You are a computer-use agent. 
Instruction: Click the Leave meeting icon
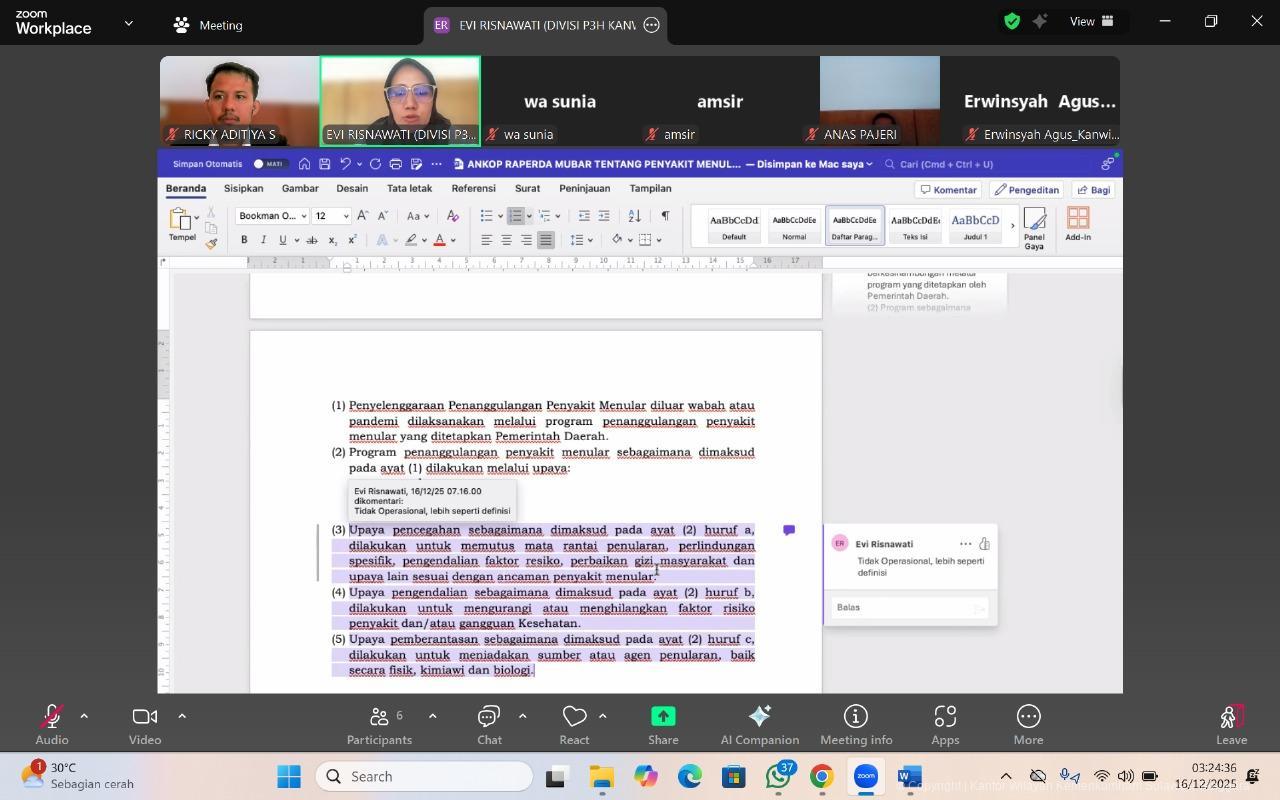1231,724
